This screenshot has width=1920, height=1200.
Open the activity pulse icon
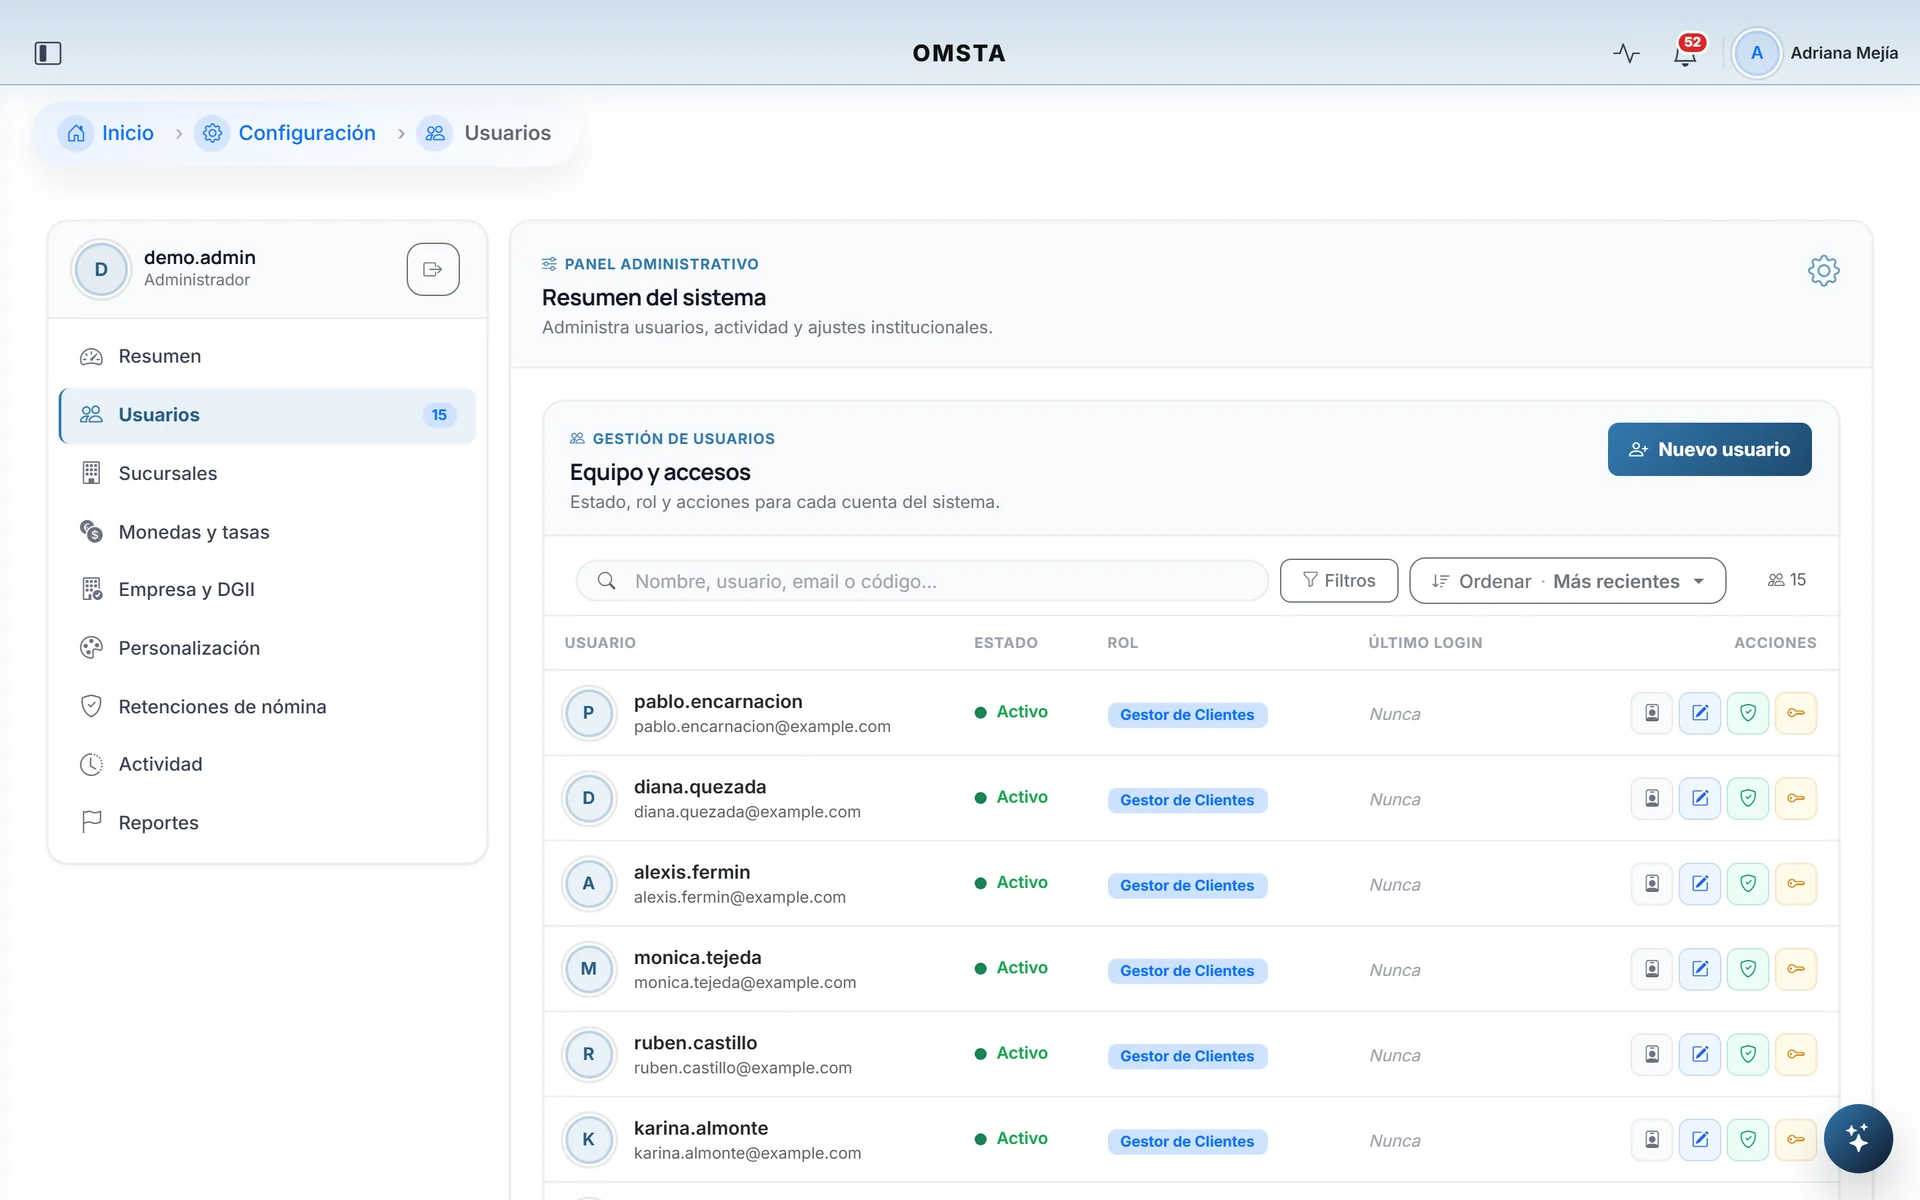[1626, 53]
